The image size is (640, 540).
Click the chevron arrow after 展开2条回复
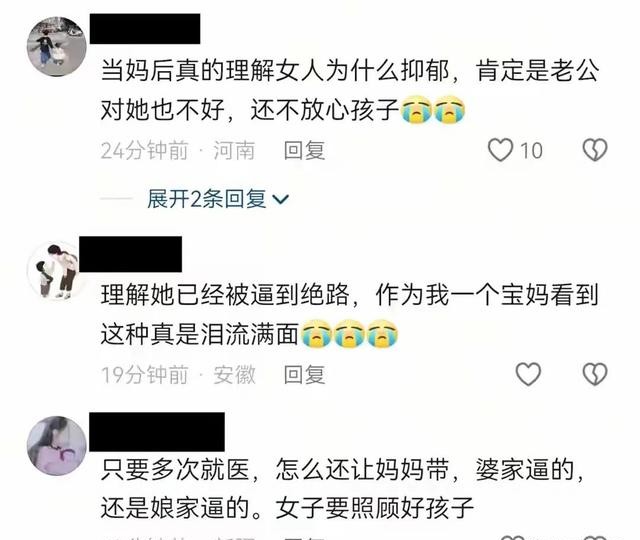(x=280, y=200)
